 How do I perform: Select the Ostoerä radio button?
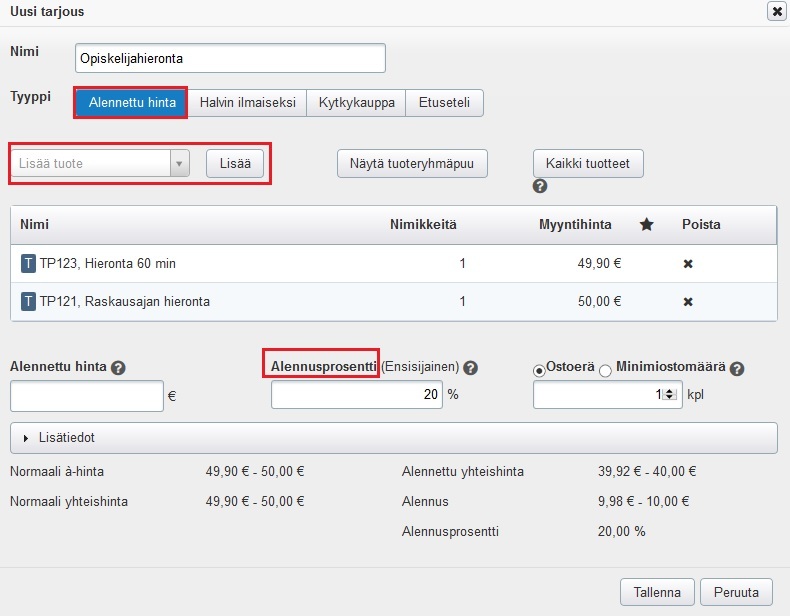[540, 369]
